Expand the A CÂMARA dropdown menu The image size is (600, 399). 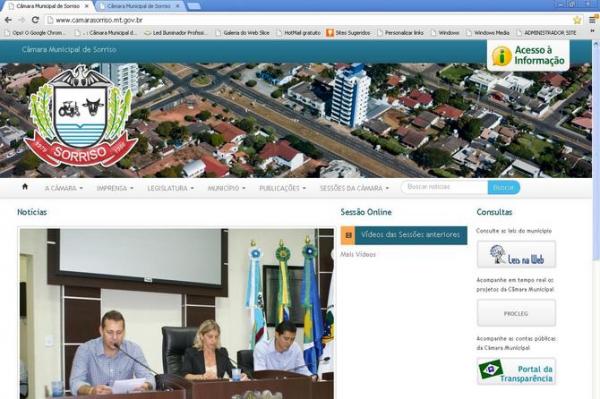coord(64,188)
